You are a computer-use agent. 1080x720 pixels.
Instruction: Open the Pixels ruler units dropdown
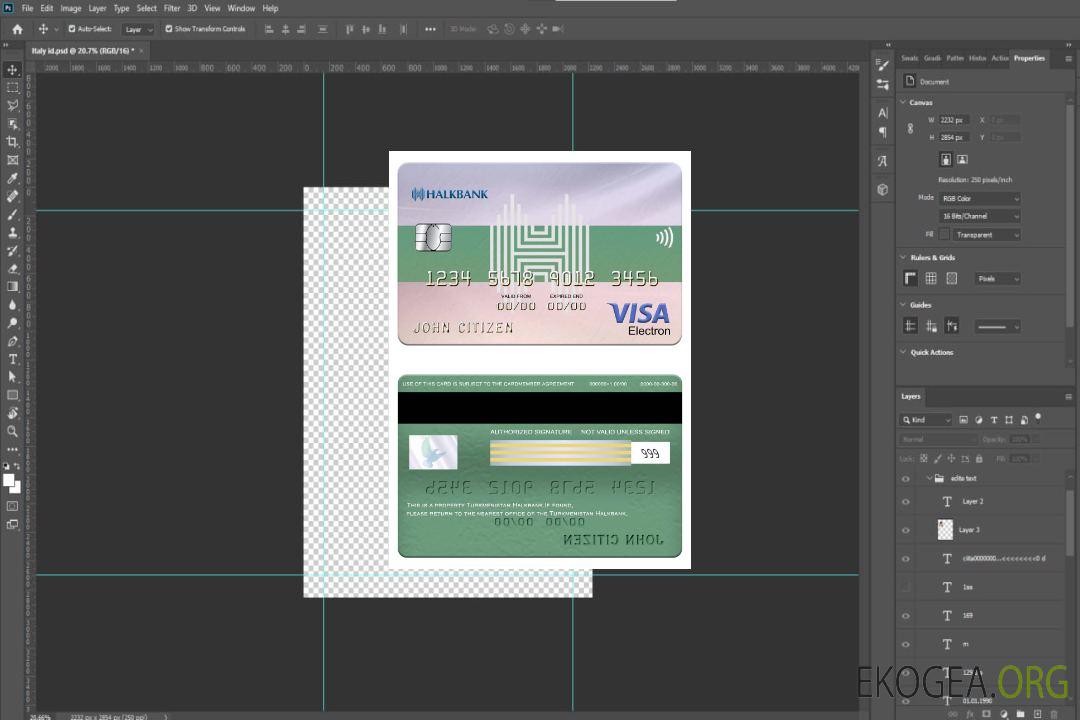tap(998, 278)
